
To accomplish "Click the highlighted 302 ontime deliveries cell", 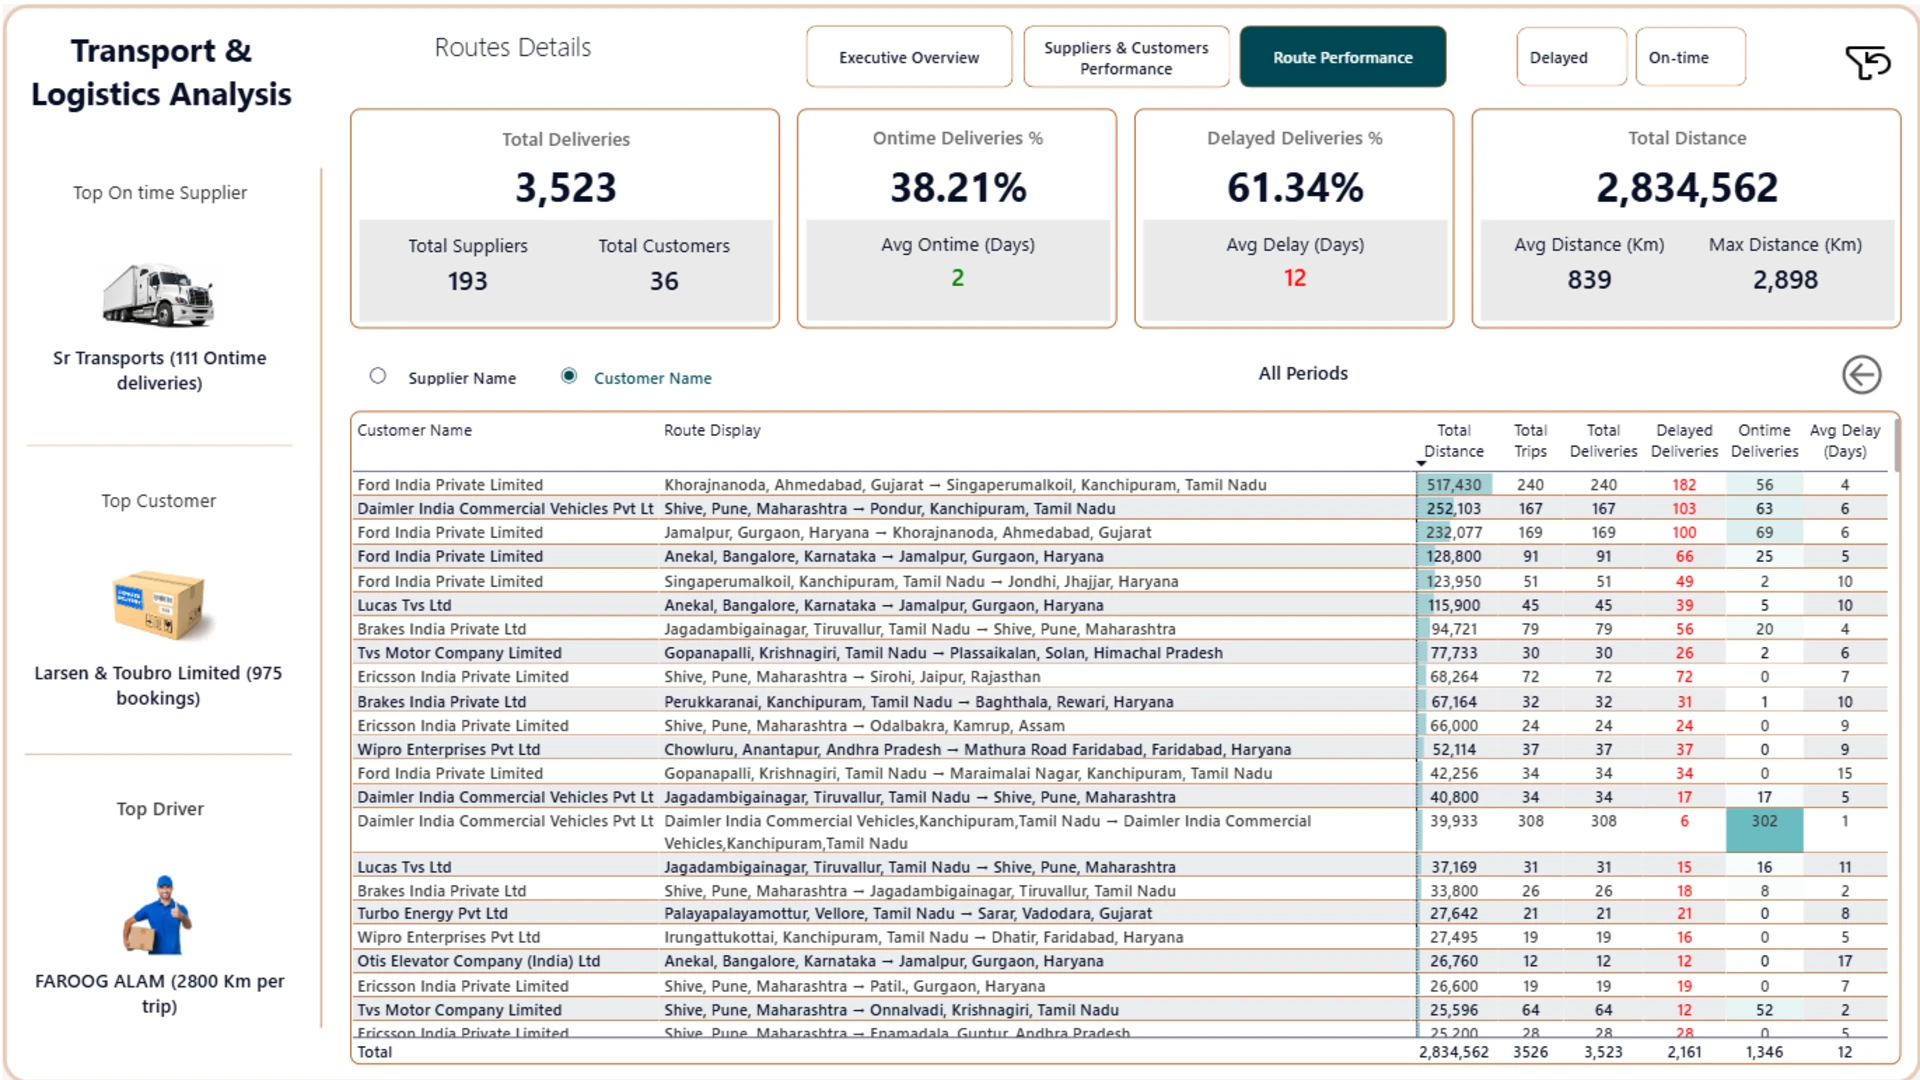I will [x=1764, y=831].
